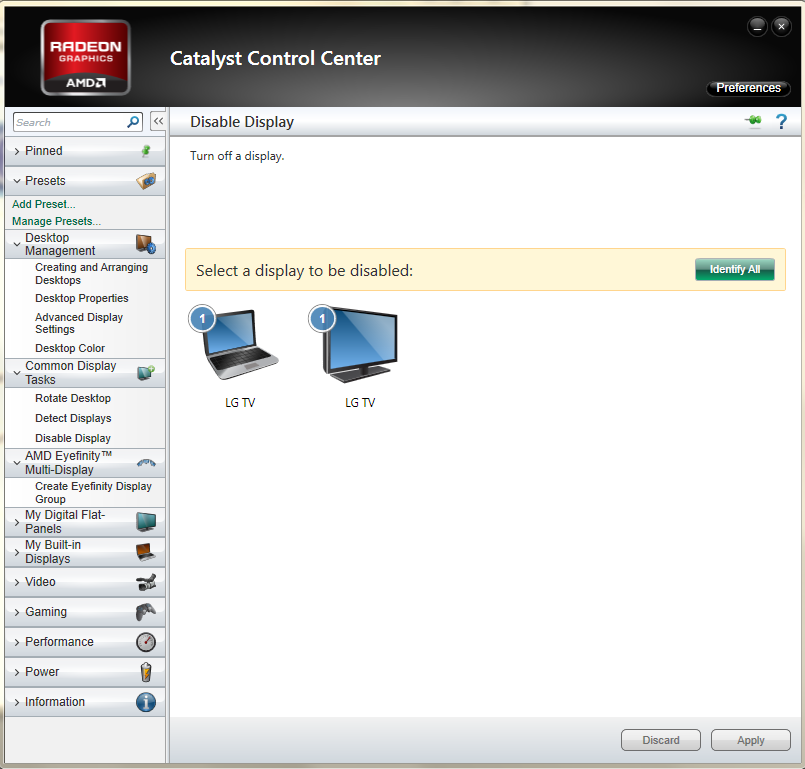The image size is (805, 769).
Task: Select Disable Display in sidebar
Action: 73,438
